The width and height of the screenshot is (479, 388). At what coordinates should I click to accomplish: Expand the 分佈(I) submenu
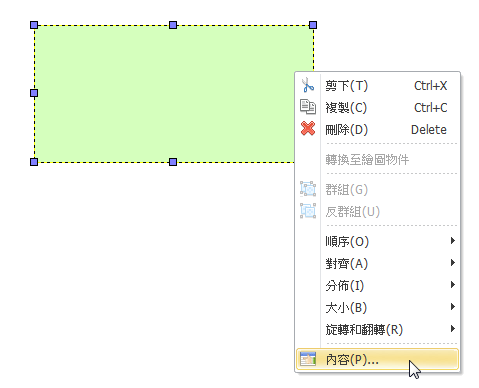click(x=377, y=285)
